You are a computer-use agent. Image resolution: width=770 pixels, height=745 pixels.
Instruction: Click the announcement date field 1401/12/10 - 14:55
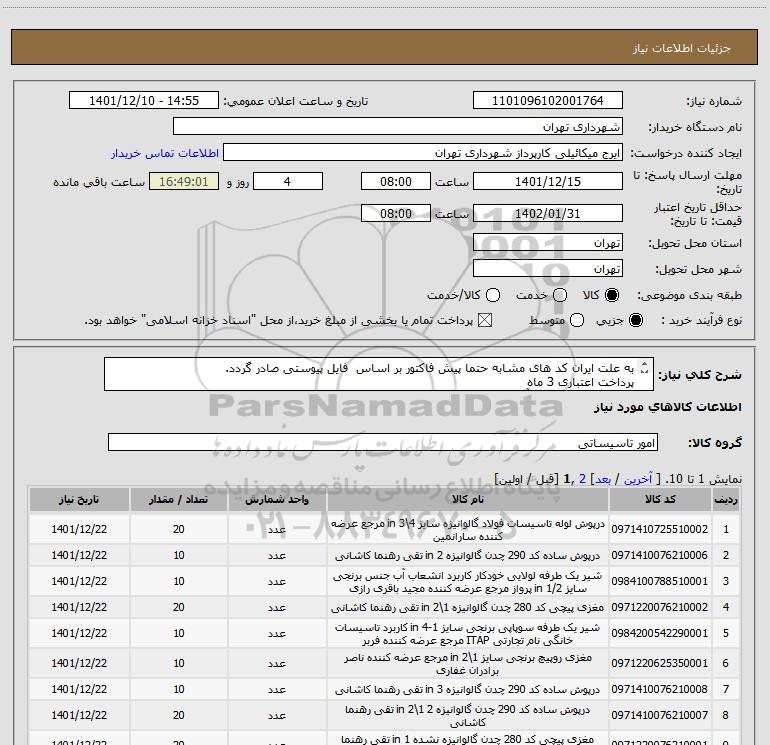(144, 101)
